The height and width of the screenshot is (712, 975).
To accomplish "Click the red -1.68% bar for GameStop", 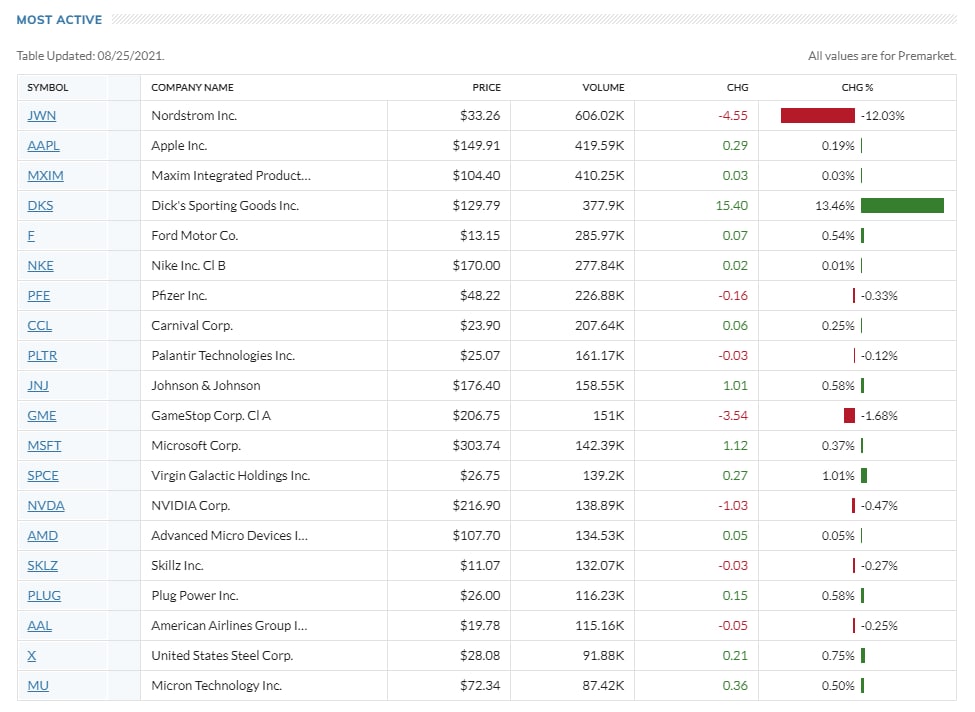I will pos(849,415).
